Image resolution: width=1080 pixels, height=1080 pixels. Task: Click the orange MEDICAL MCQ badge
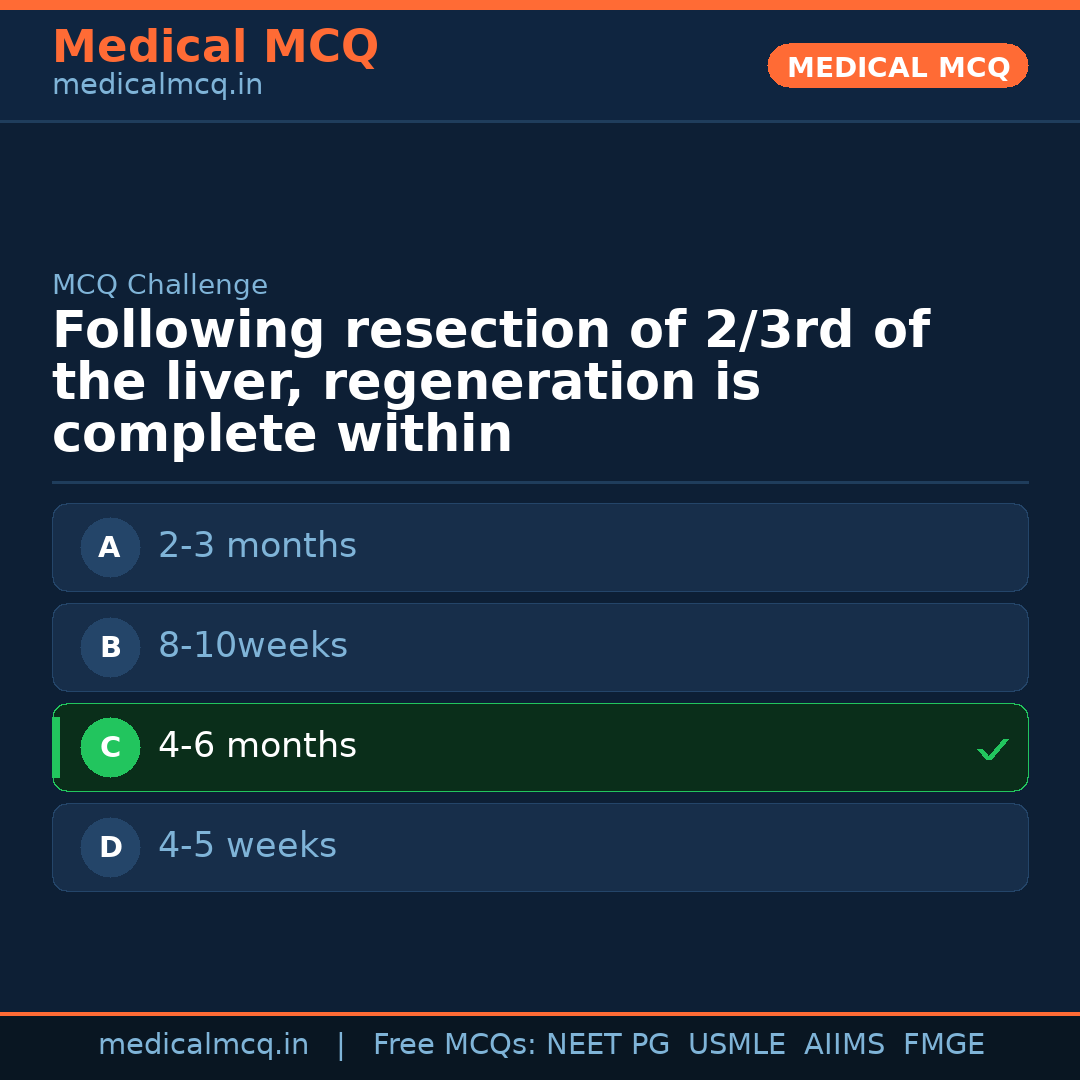[x=897, y=66]
